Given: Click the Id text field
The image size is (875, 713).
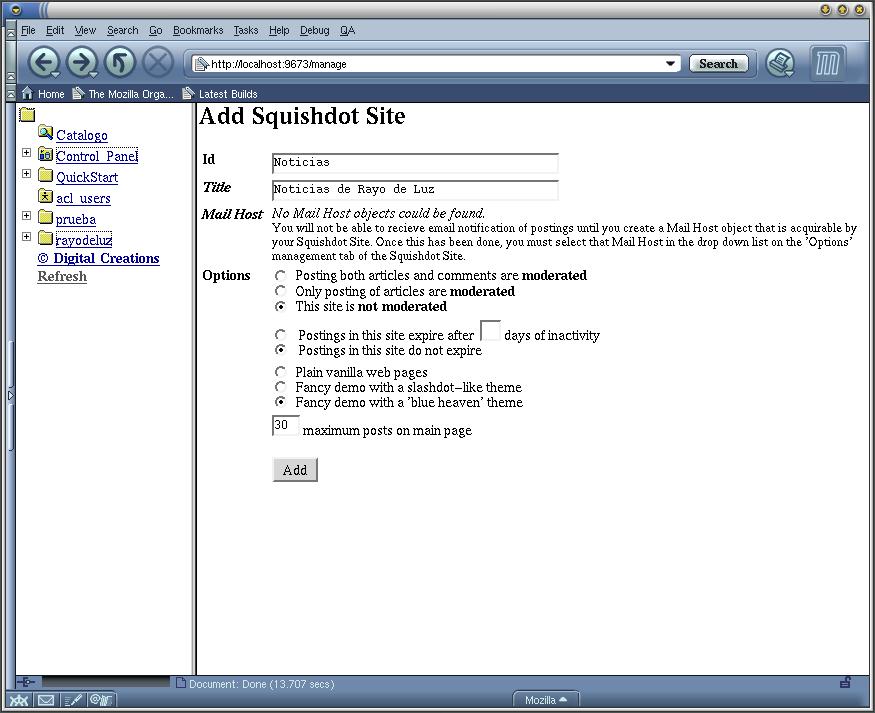Looking at the screenshot, I should [x=415, y=163].
